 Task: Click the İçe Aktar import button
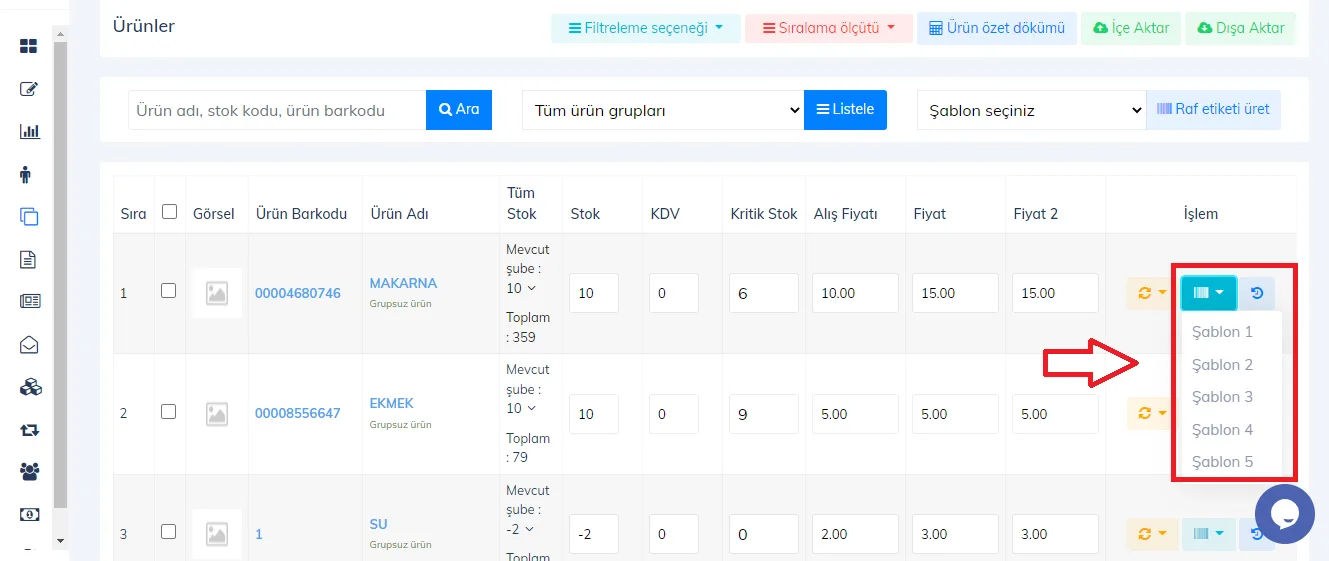tap(1131, 28)
